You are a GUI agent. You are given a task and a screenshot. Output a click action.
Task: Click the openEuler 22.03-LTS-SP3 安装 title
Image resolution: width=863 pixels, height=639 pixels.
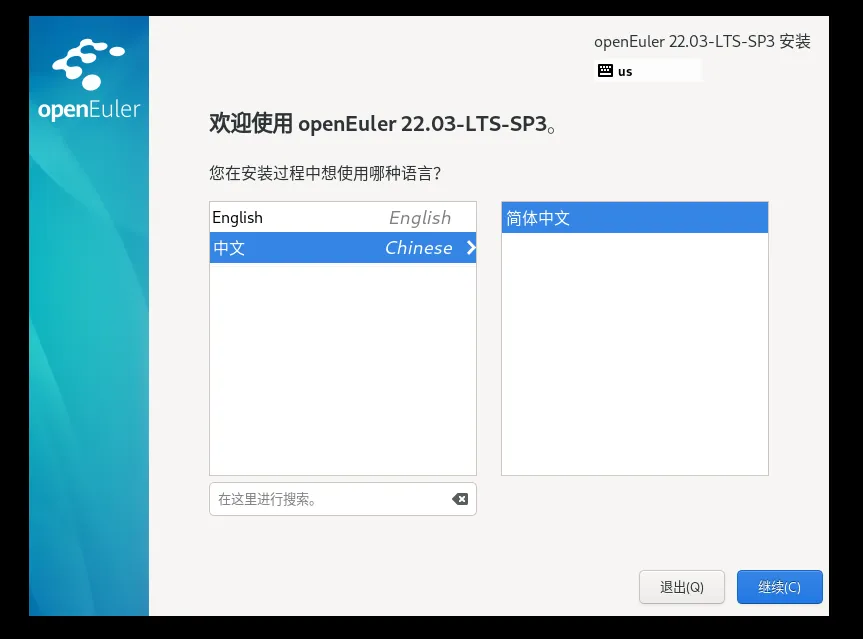[702, 42]
